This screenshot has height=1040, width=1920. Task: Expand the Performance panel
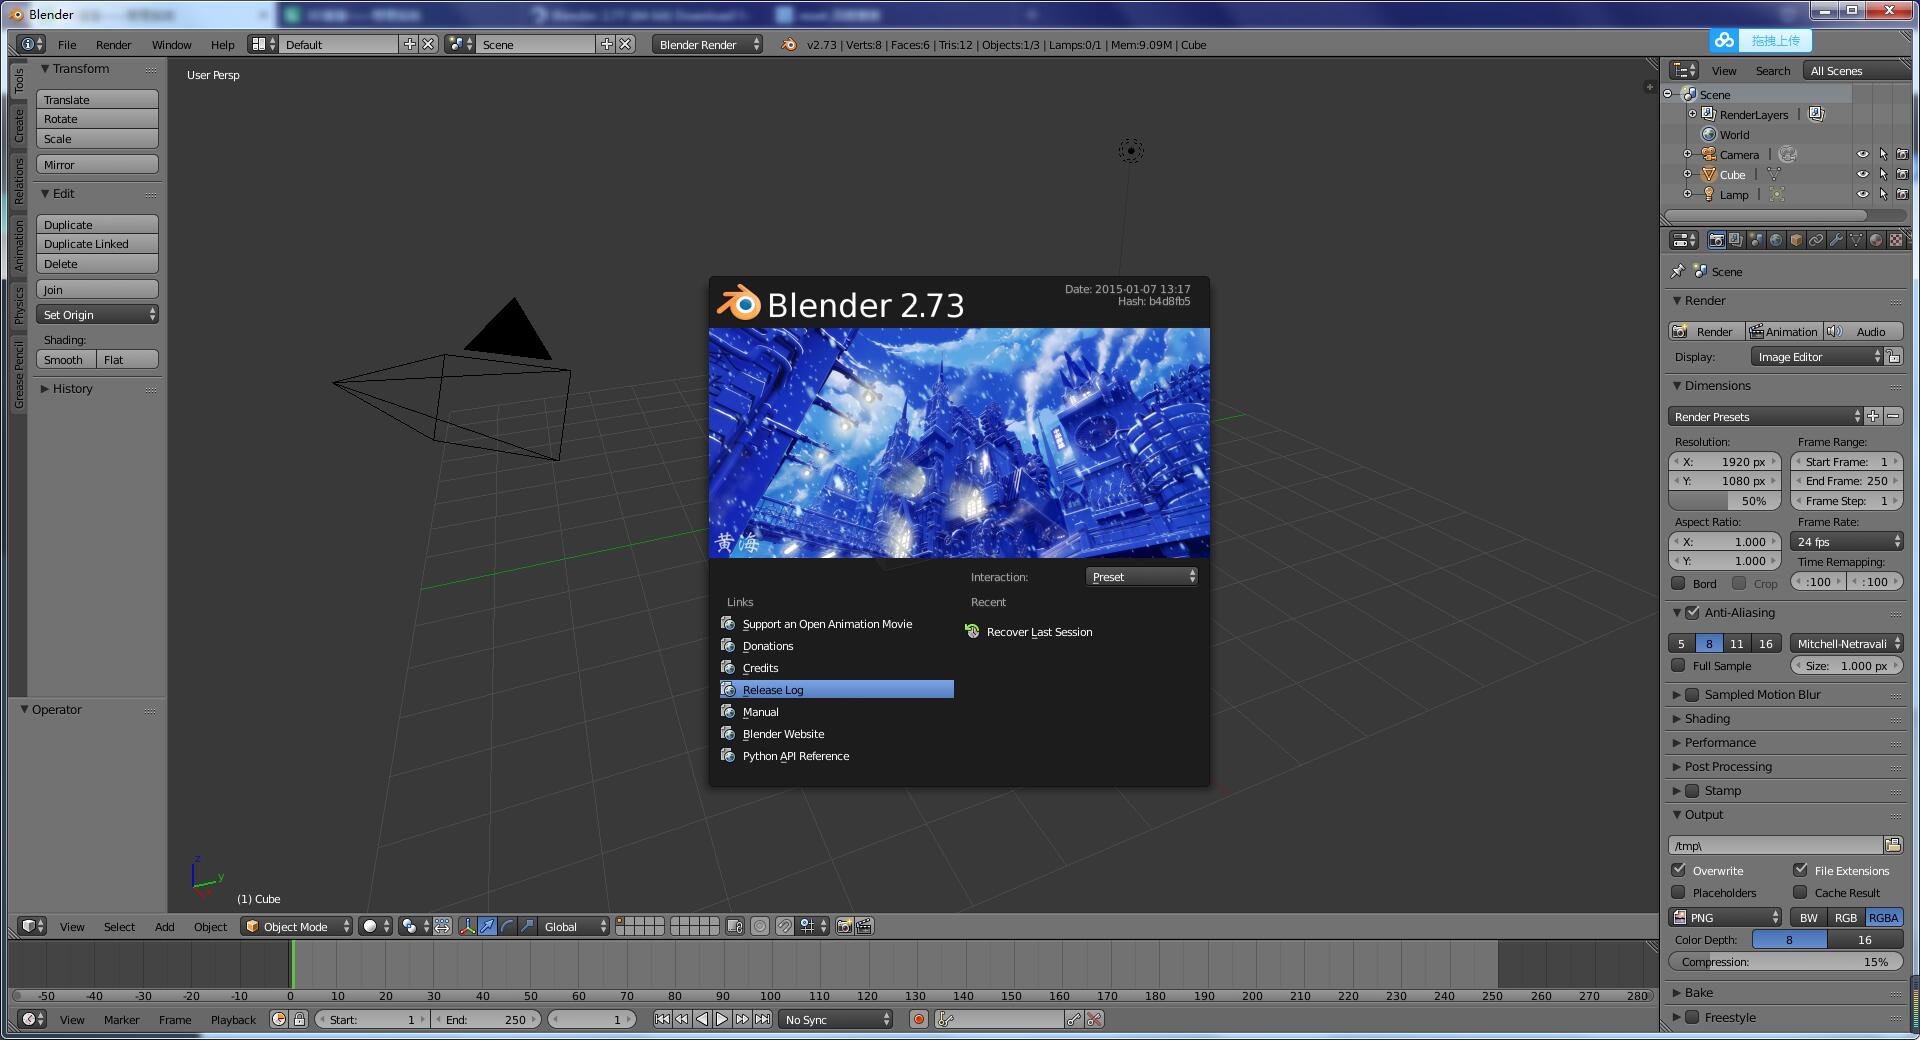[1720, 742]
